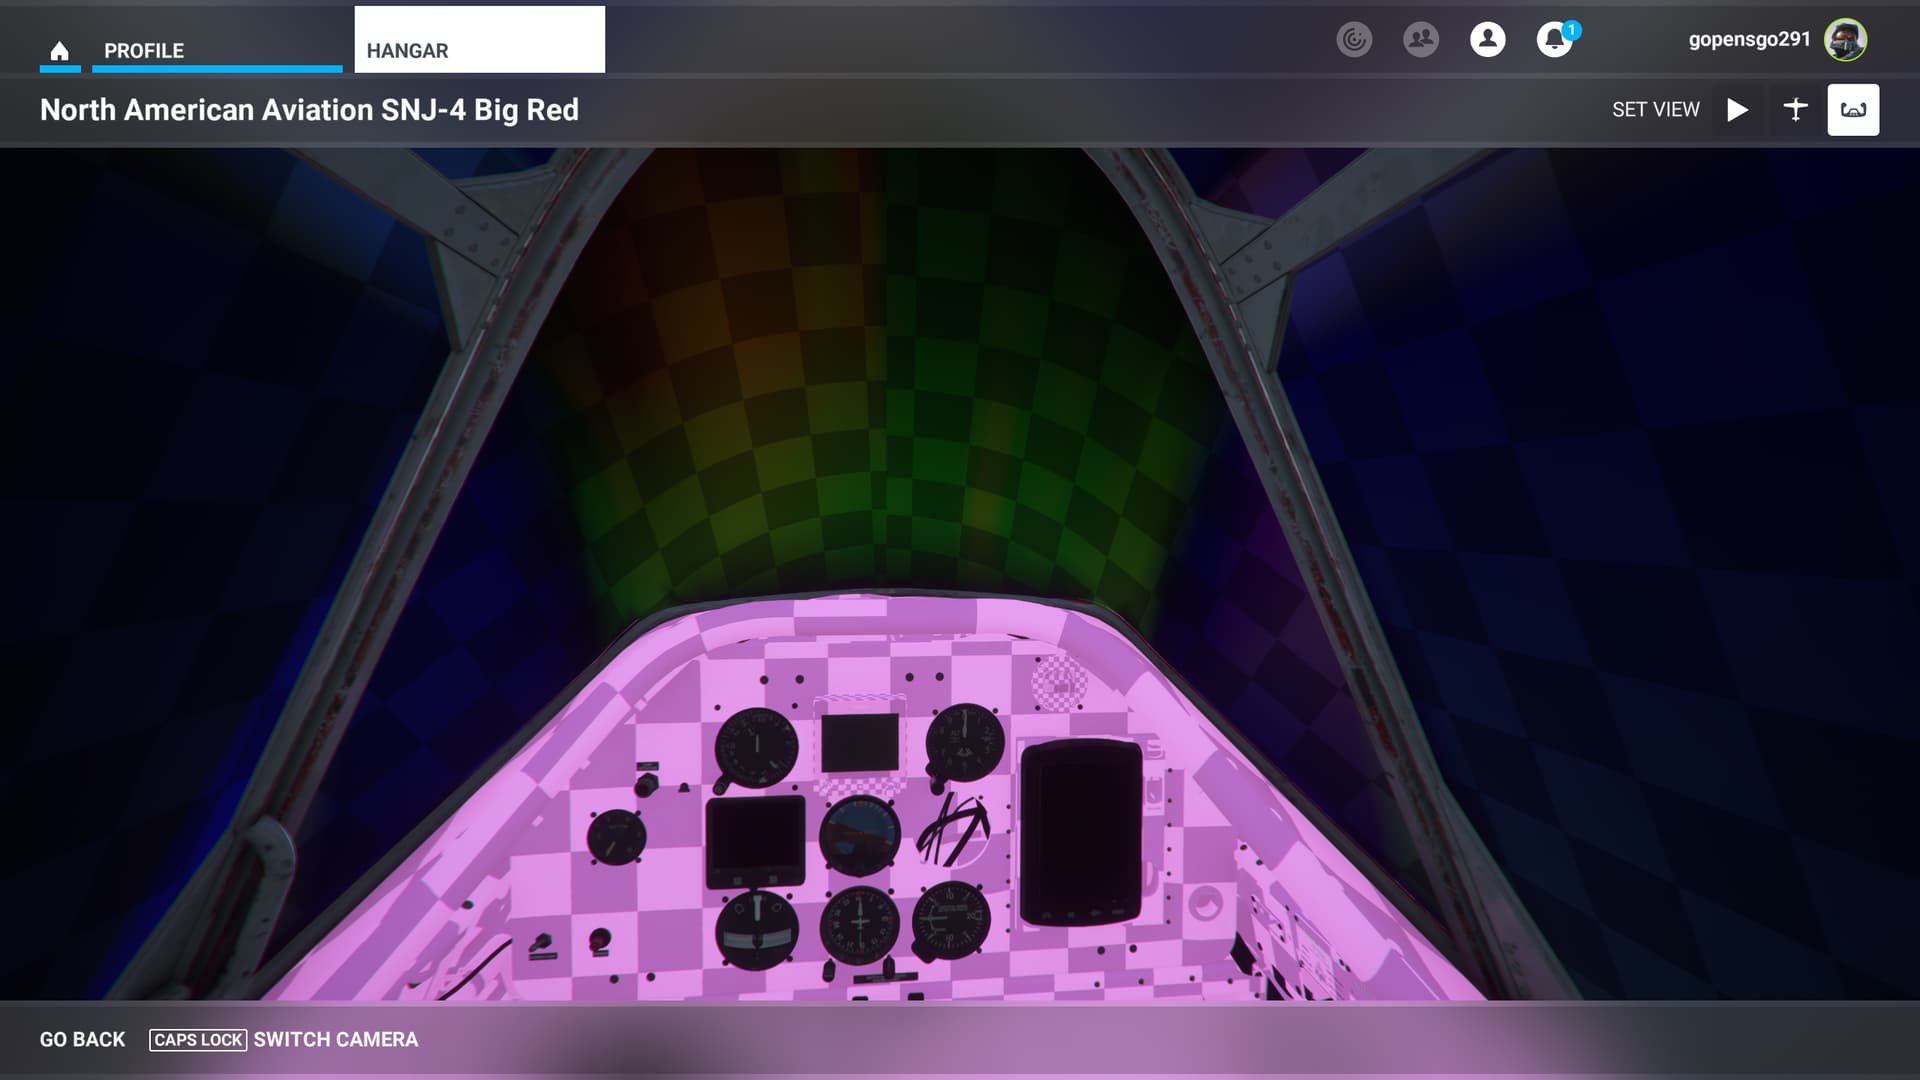Open notifications bell with badge
Viewport: 1920px width, 1080px height.
tap(1554, 40)
